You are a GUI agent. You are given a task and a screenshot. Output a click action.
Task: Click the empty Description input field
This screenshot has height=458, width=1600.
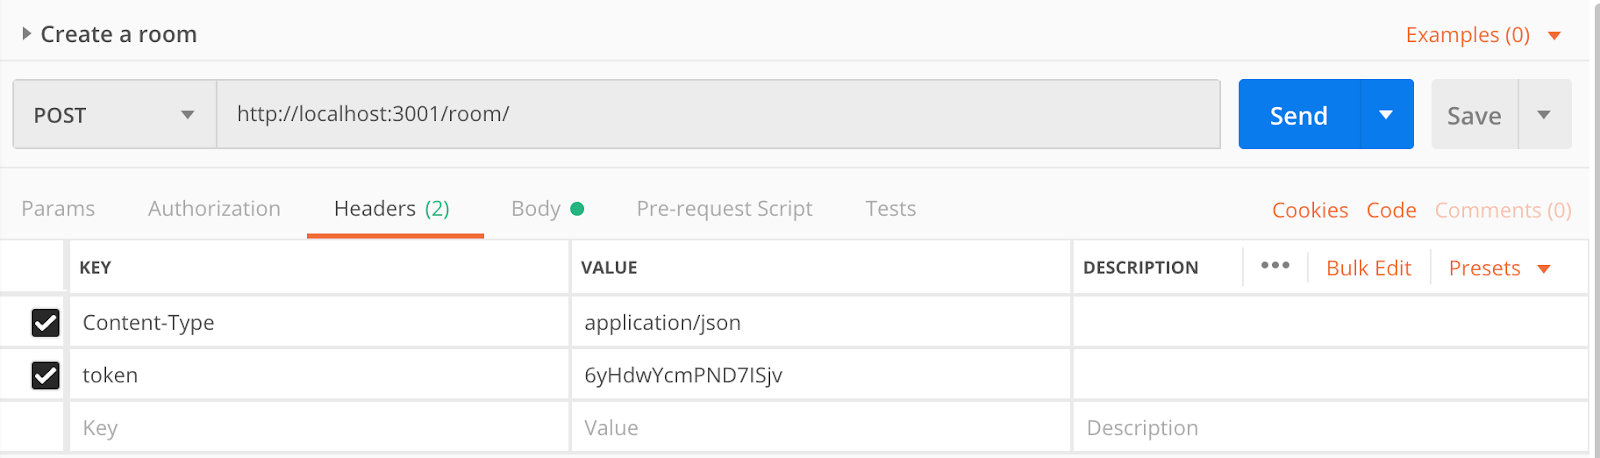(x=1330, y=428)
